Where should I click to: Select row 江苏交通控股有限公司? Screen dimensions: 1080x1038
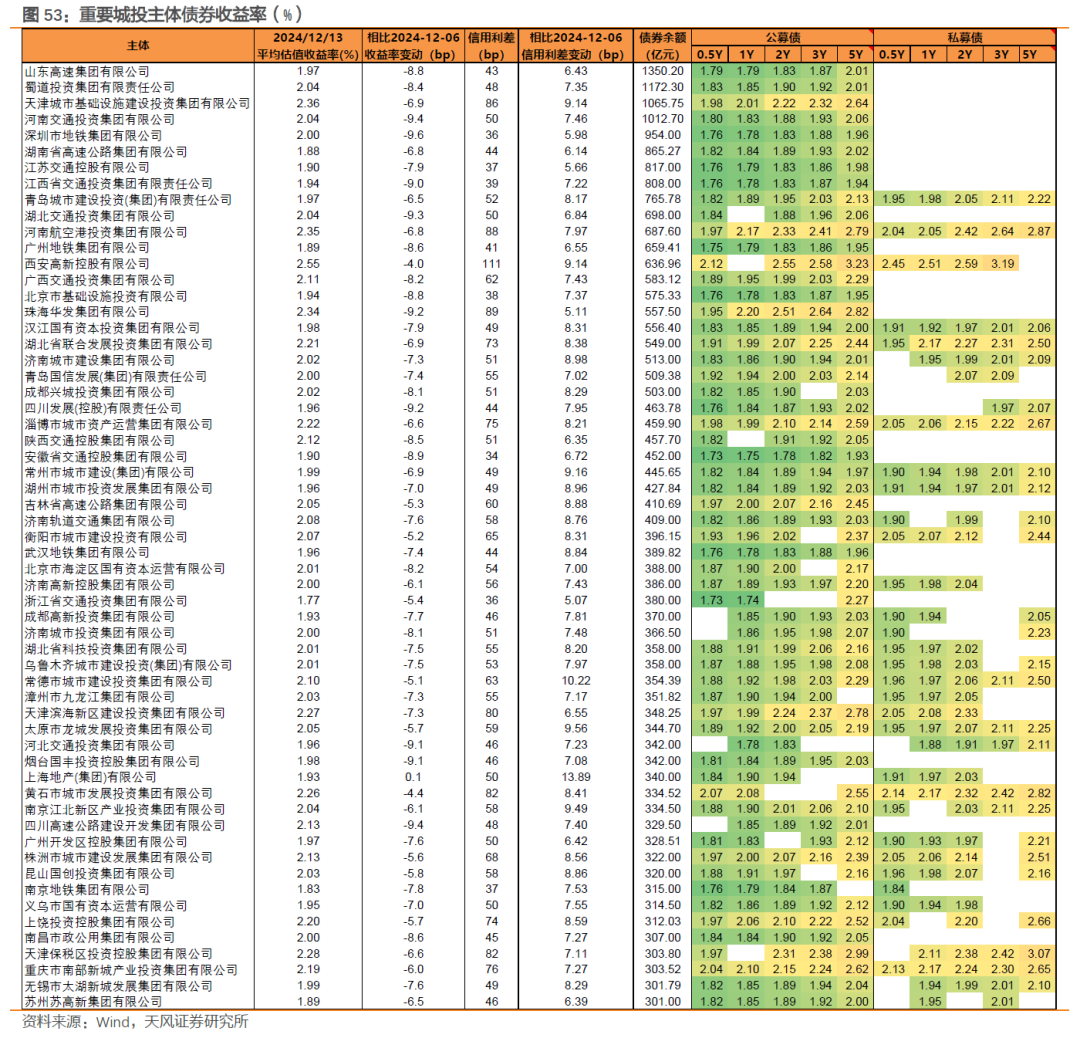click(x=539, y=167)
